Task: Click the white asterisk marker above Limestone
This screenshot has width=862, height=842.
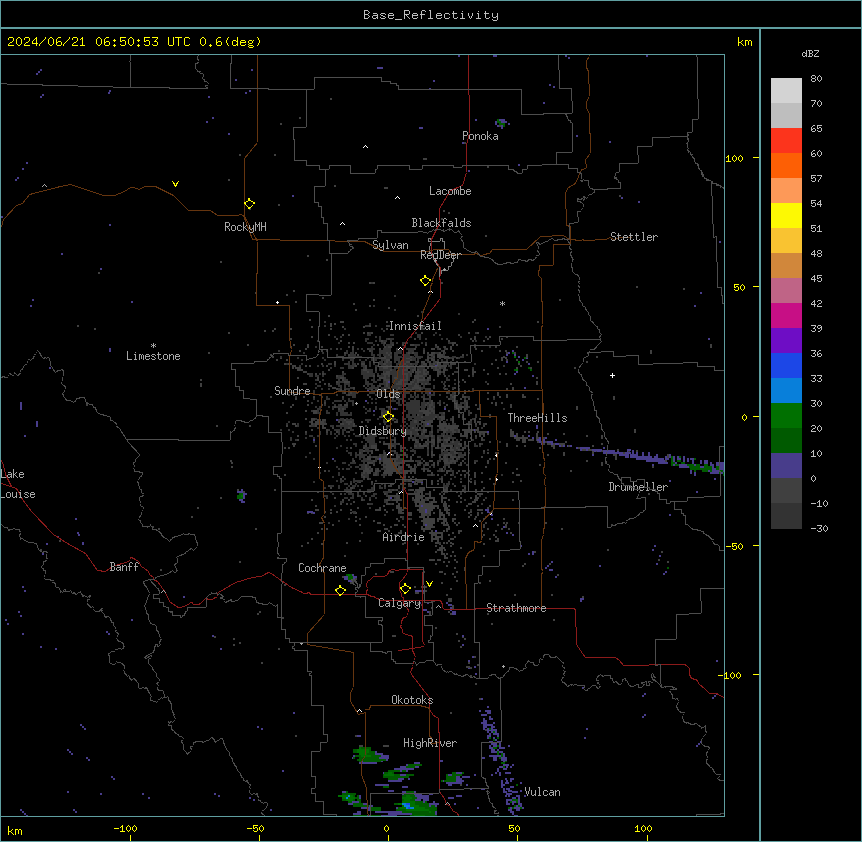Action: pyautogui.click(x=153, y=346)
